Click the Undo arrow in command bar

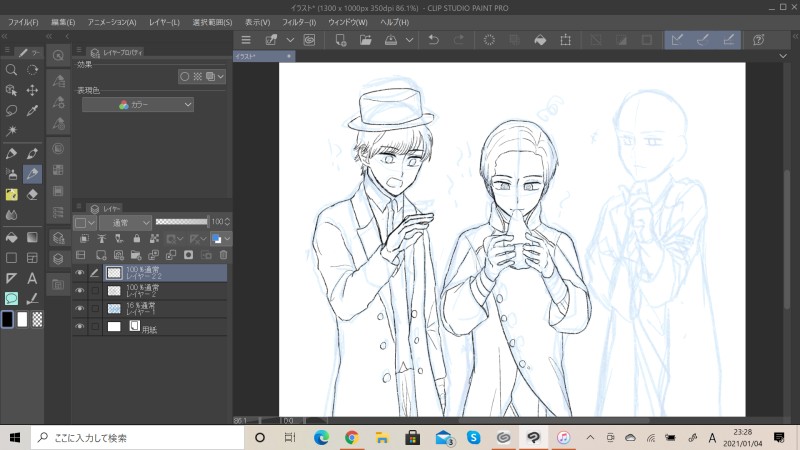point(433,40)
